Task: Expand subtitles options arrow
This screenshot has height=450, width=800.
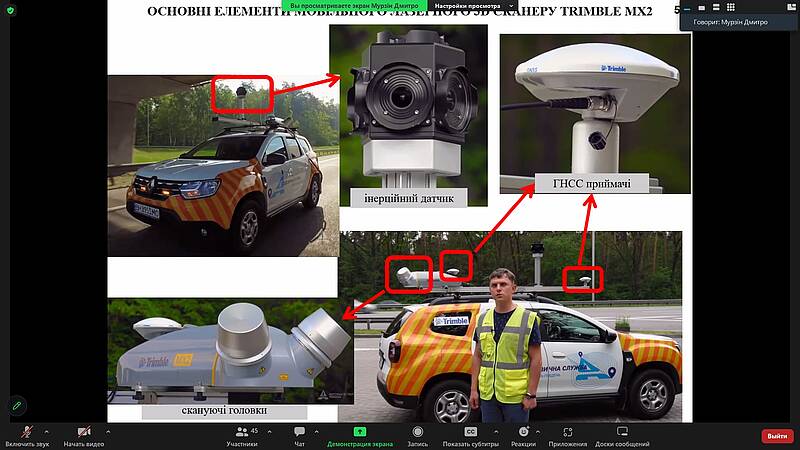Action: (x=496, y=432)
